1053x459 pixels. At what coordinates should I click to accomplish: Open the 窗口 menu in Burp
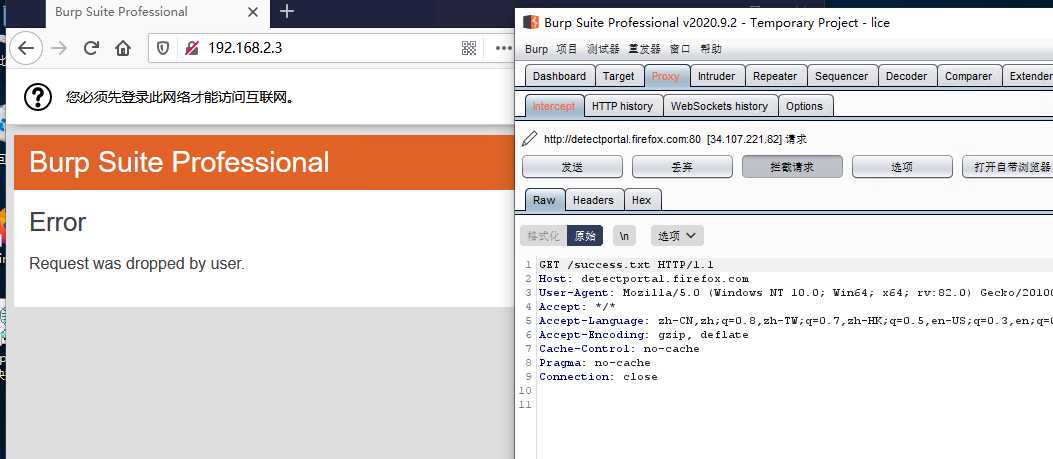click(680, 49)
